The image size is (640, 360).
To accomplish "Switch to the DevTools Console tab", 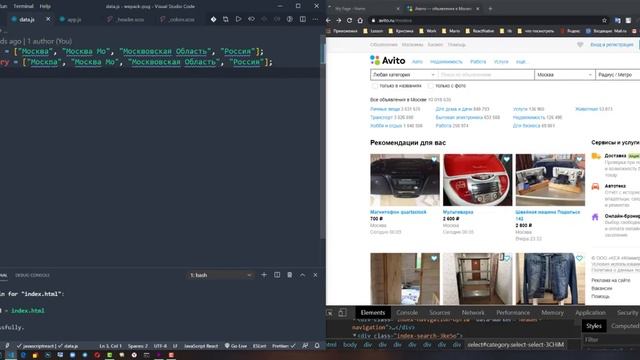I will click(407, 313).
